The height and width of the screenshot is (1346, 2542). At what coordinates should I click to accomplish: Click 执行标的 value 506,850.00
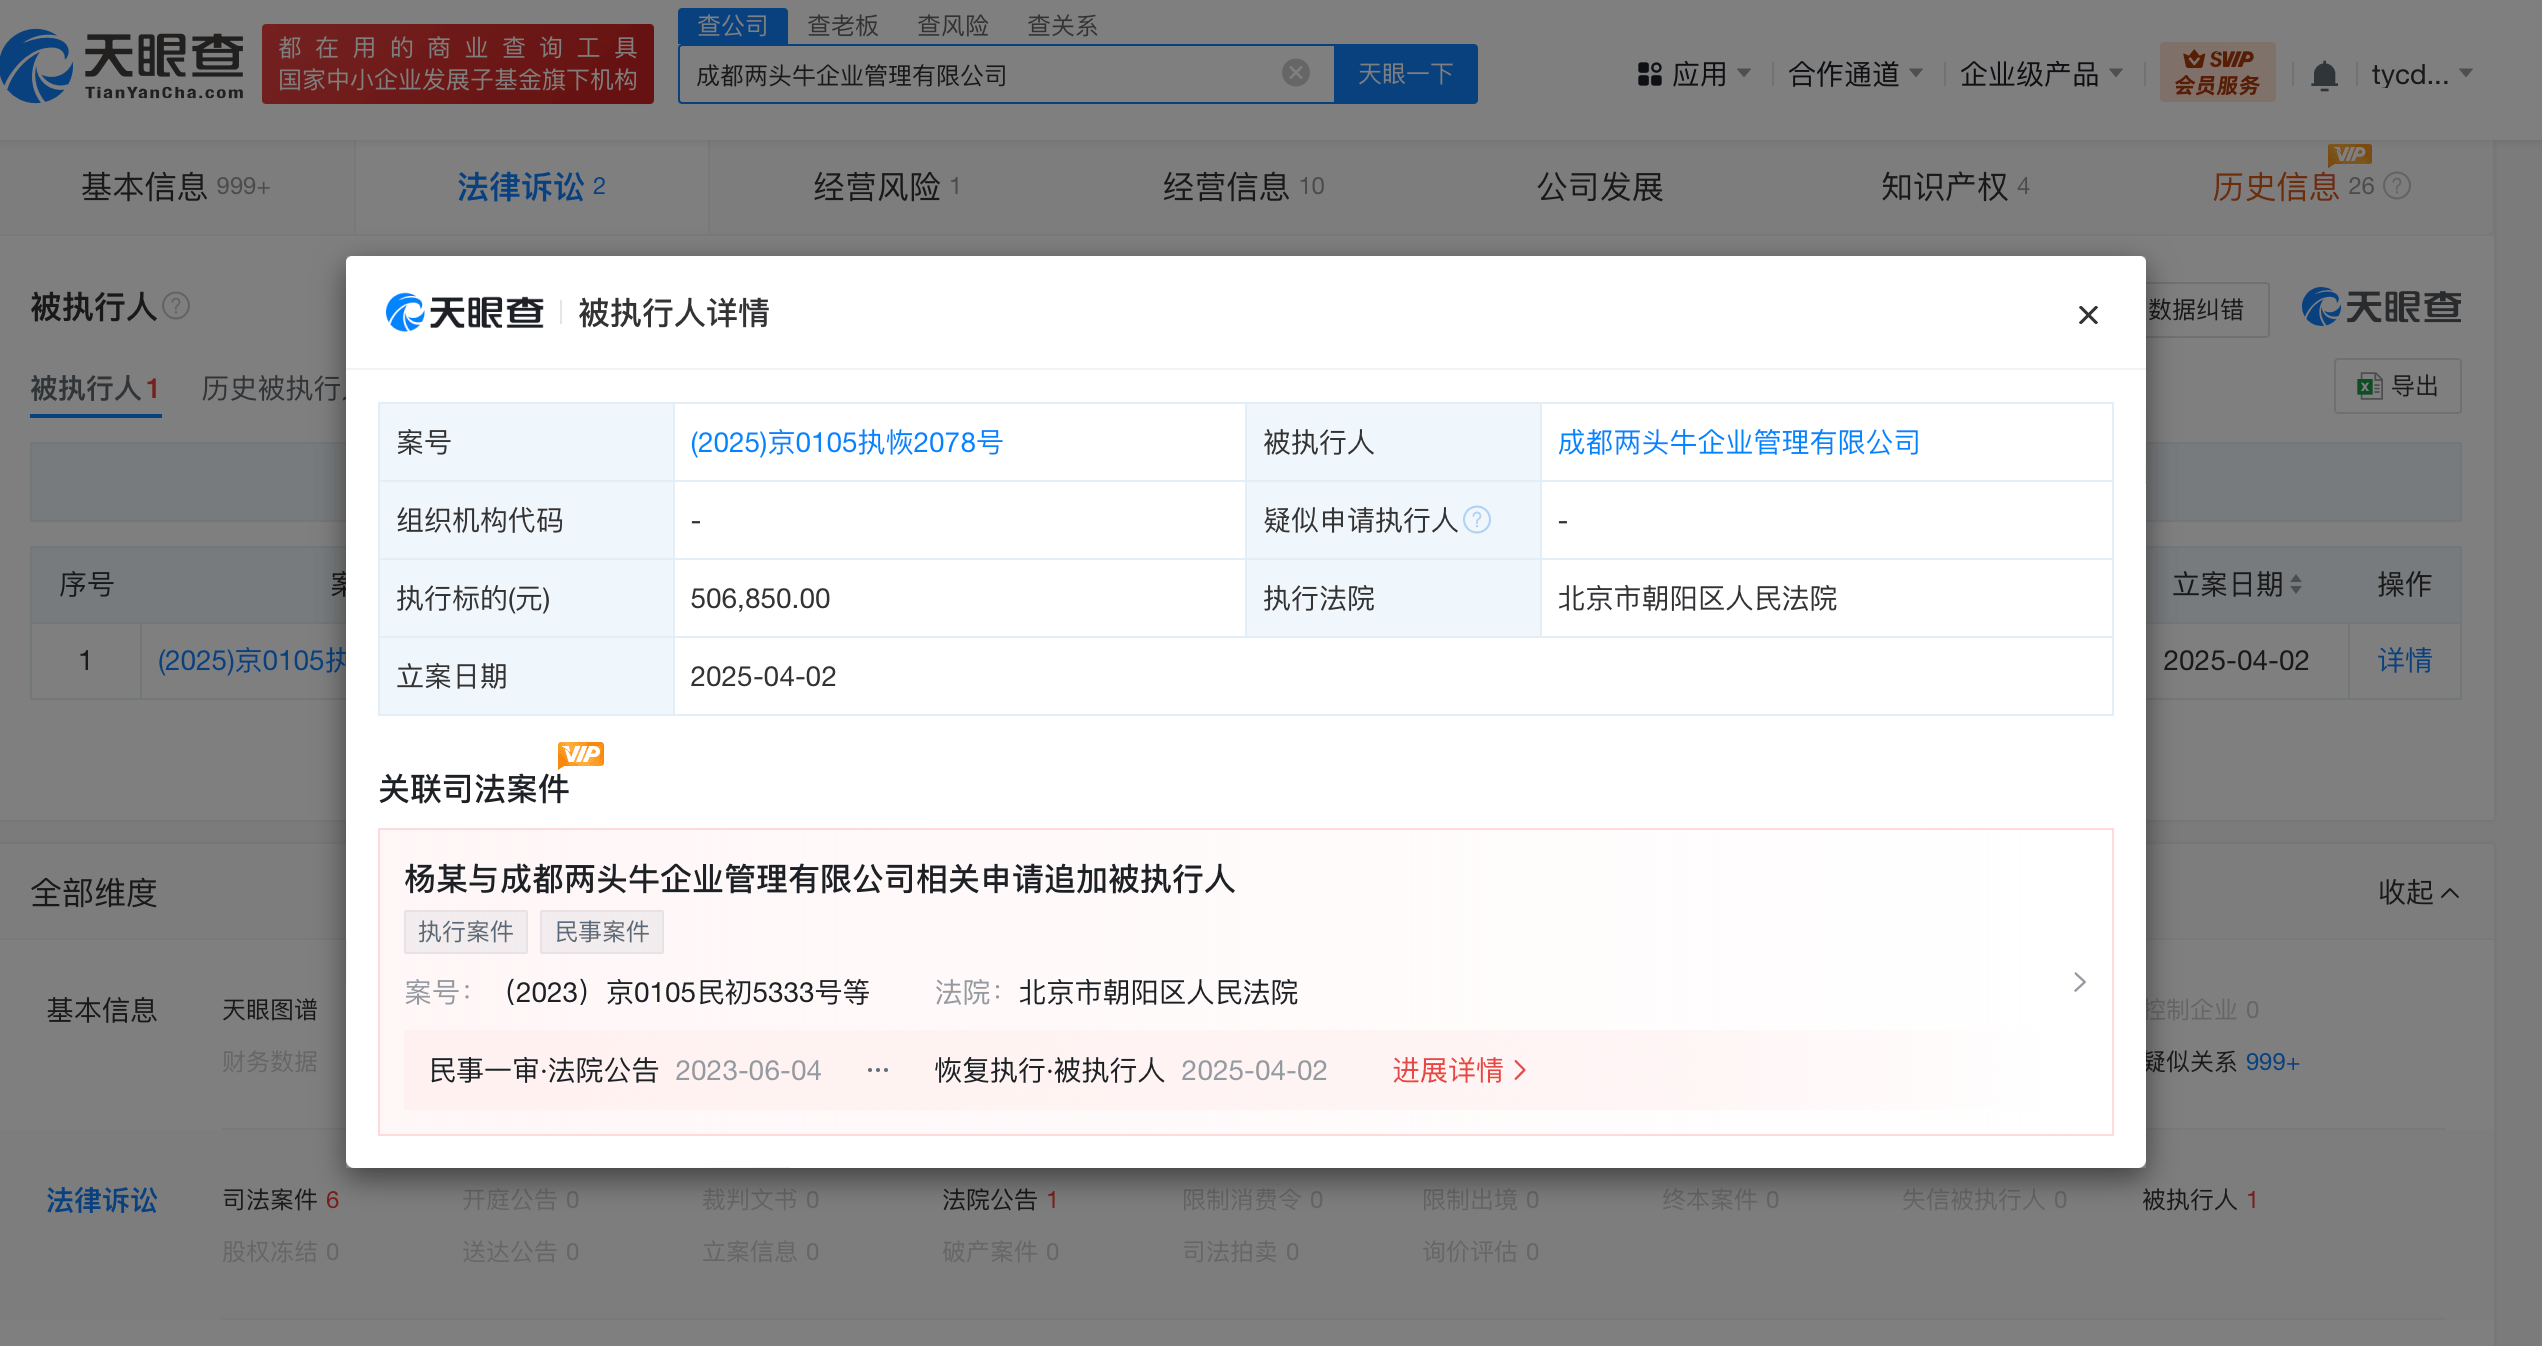760,598
